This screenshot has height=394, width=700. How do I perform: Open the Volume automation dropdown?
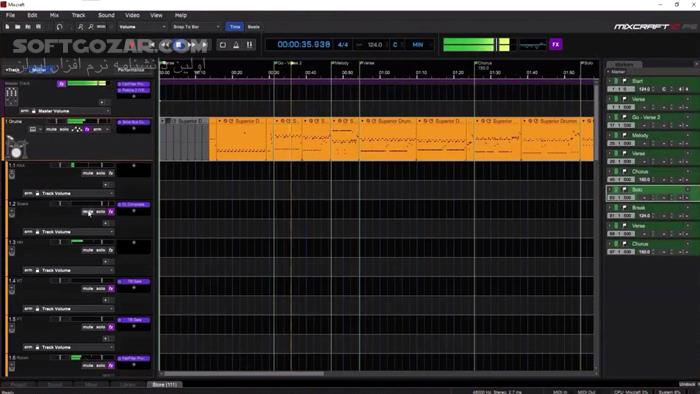(142, 27)
